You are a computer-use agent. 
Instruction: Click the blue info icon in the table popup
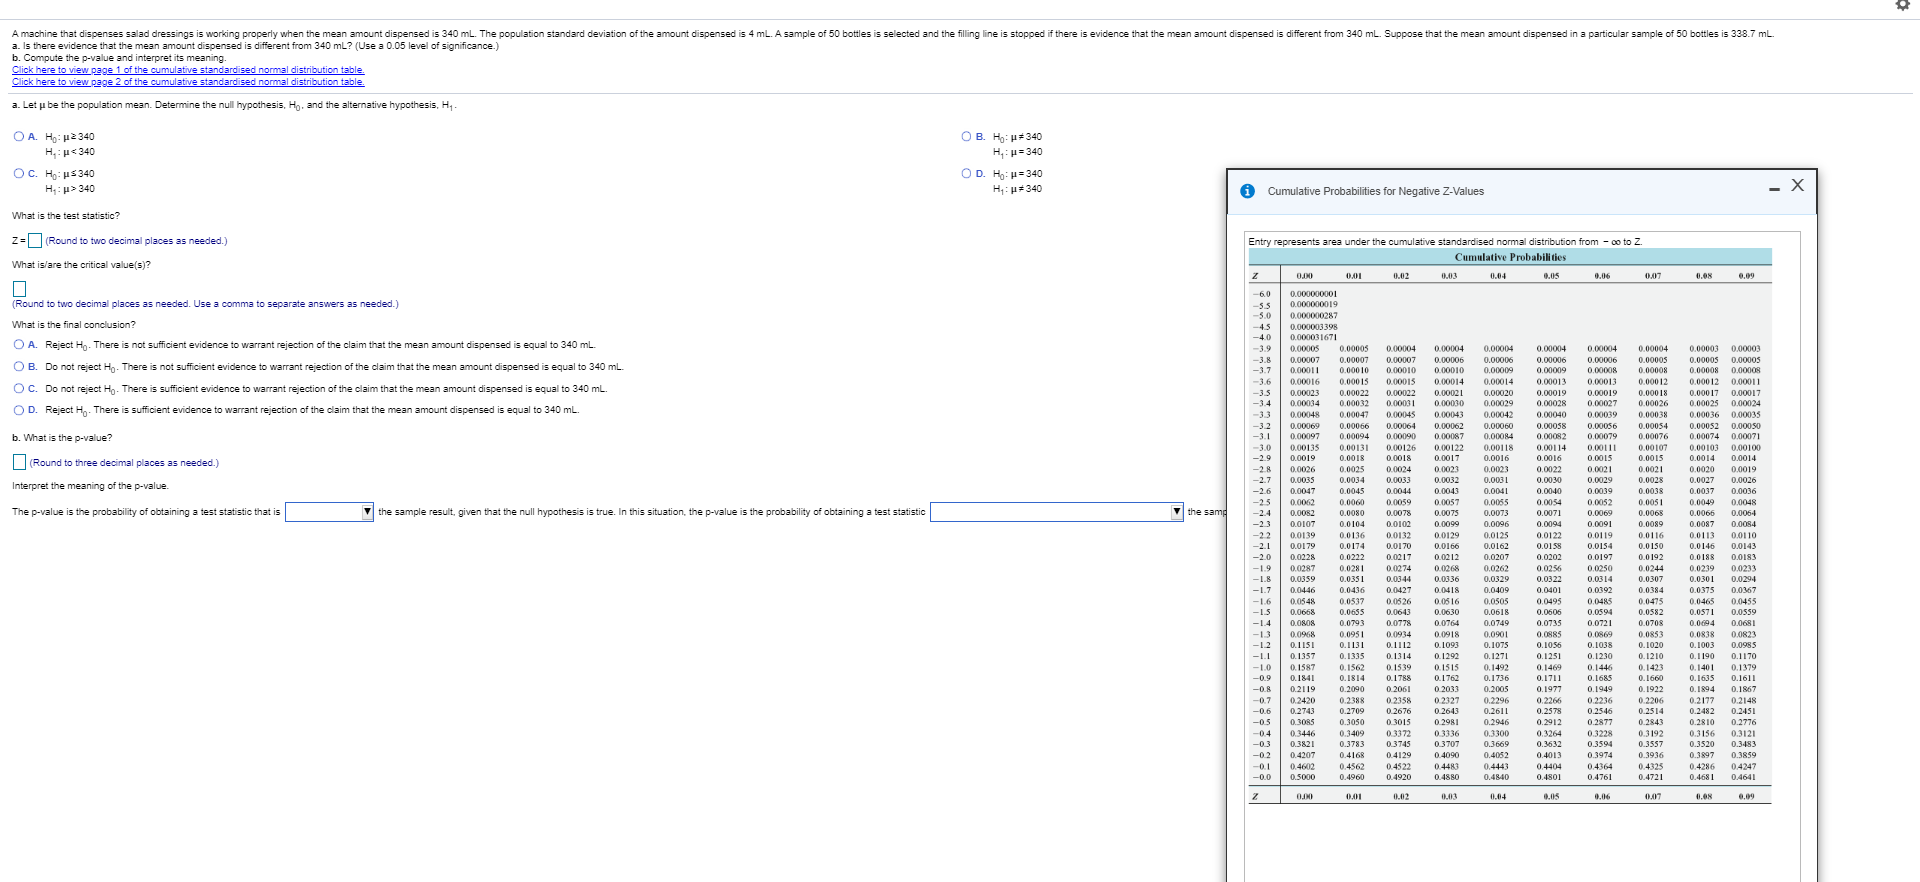pyautogui.click(x=1247, y=191)
